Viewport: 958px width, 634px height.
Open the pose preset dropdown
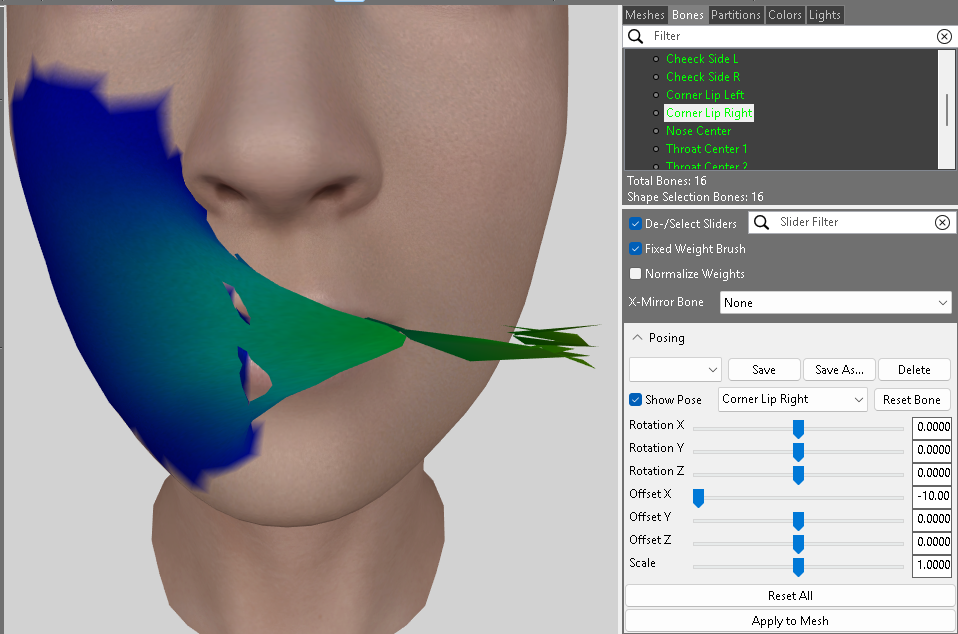pos(675,370)
